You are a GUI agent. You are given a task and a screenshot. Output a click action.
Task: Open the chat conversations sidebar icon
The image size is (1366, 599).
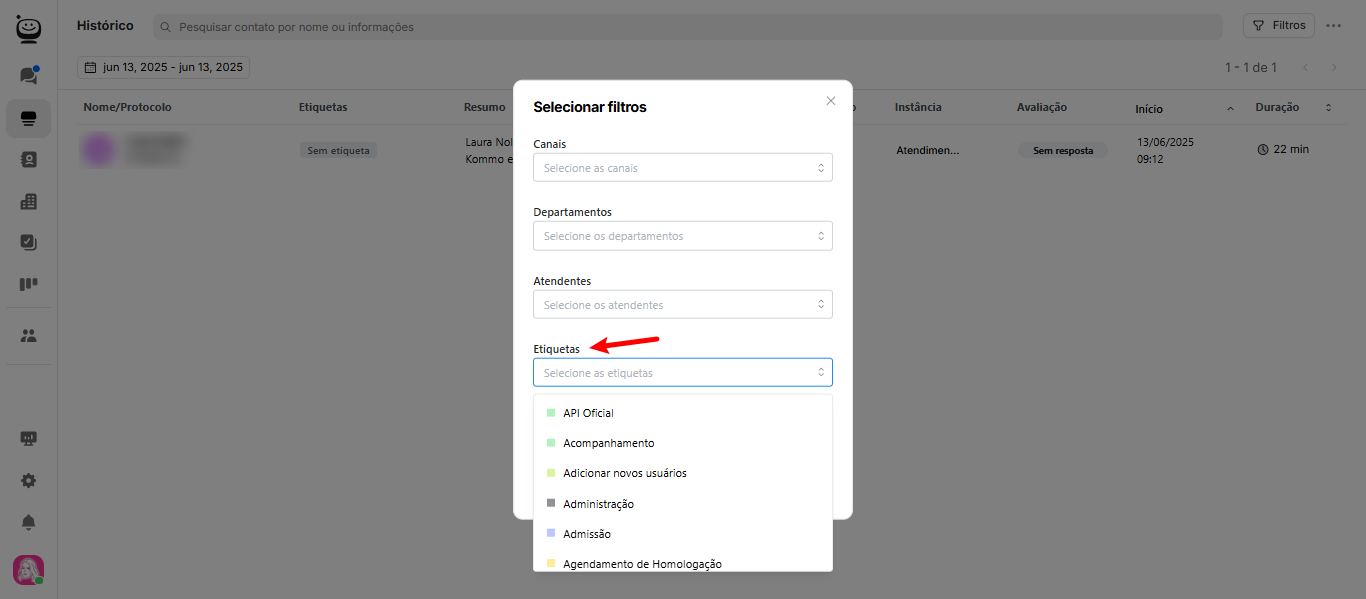28,75
